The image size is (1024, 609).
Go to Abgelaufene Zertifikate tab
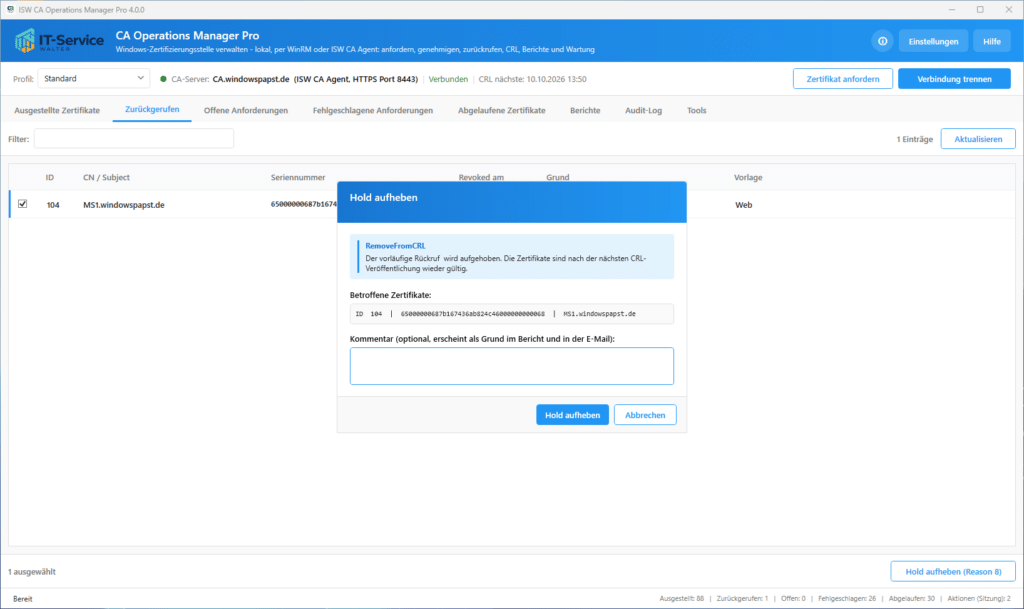point(502,110)
